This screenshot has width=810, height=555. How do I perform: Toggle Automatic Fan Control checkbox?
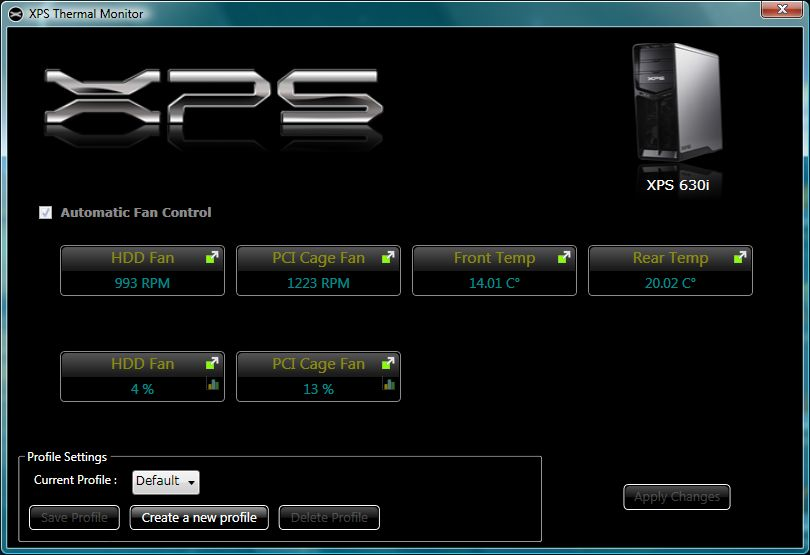45,212
